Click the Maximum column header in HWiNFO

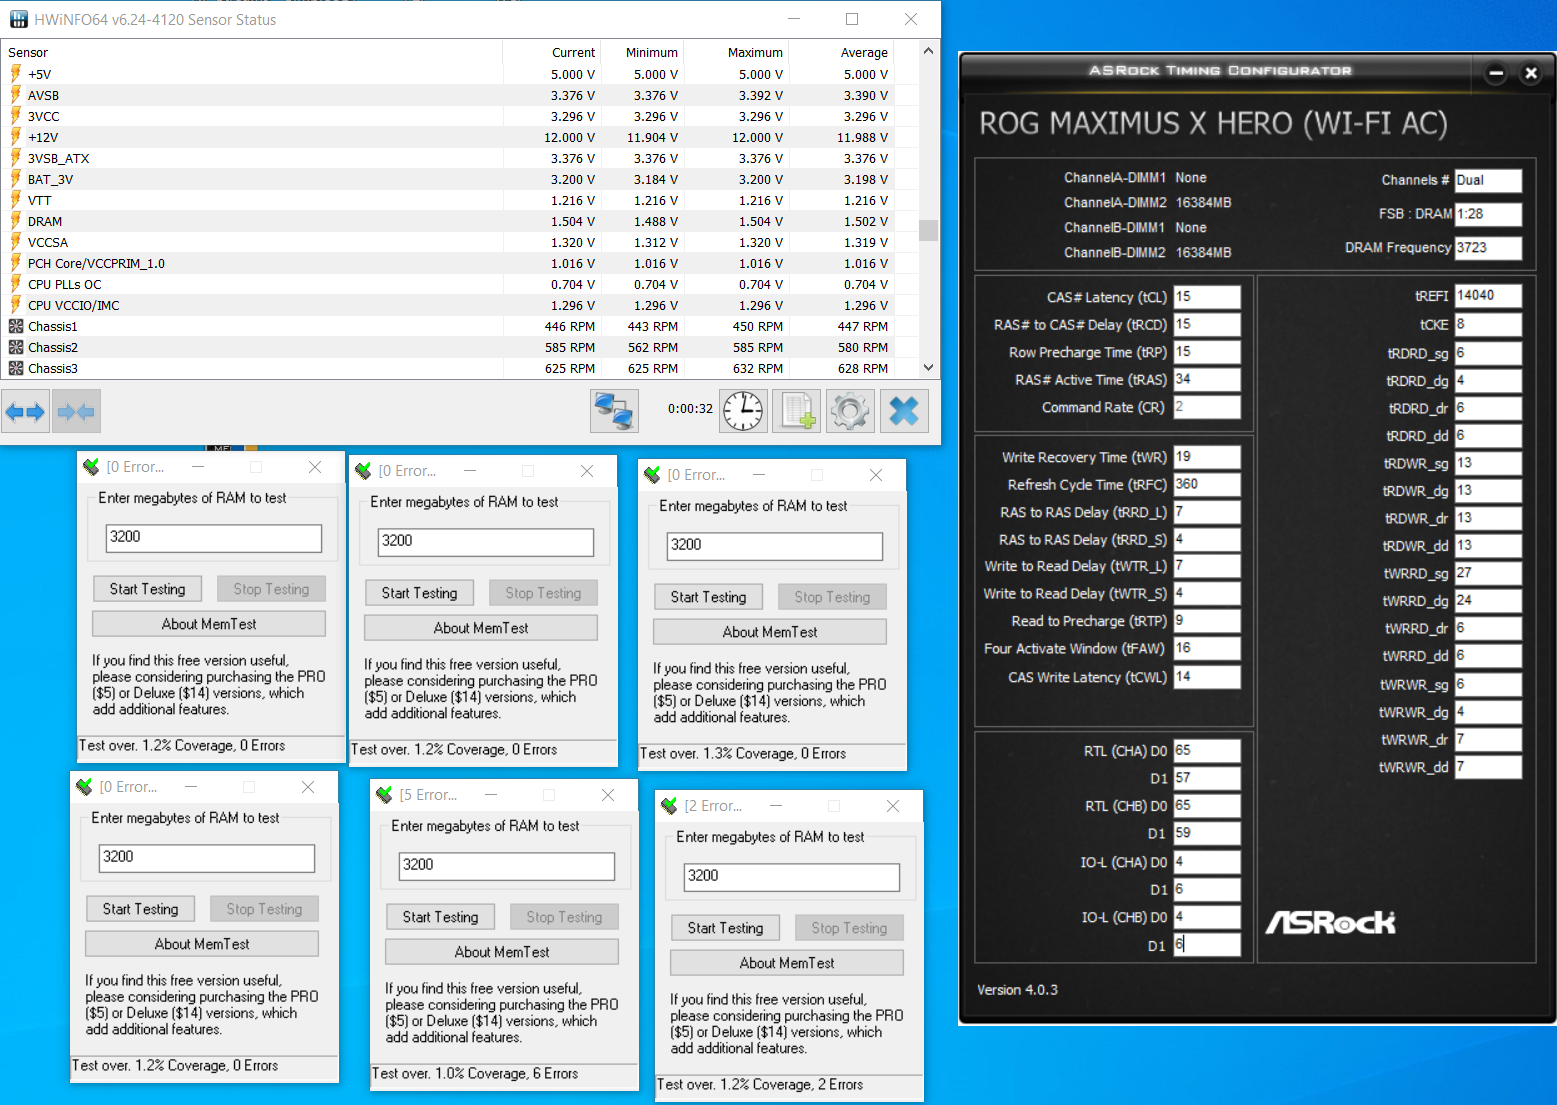[x=738, y=52]
